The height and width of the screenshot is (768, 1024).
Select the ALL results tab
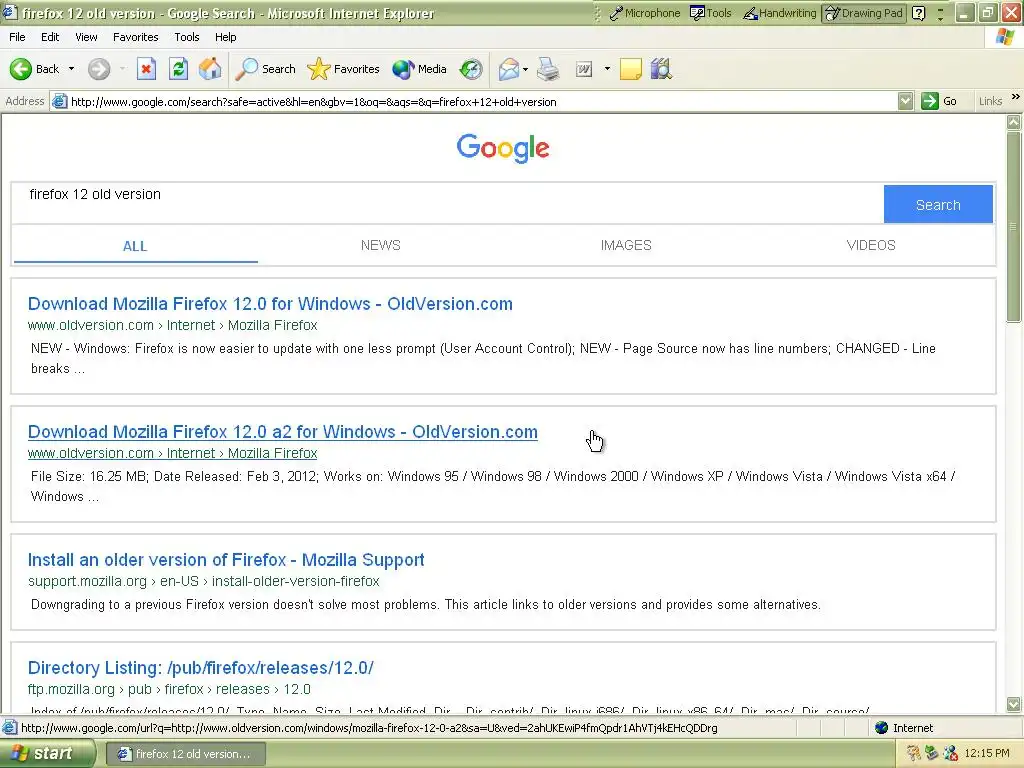tap(135, 246)
